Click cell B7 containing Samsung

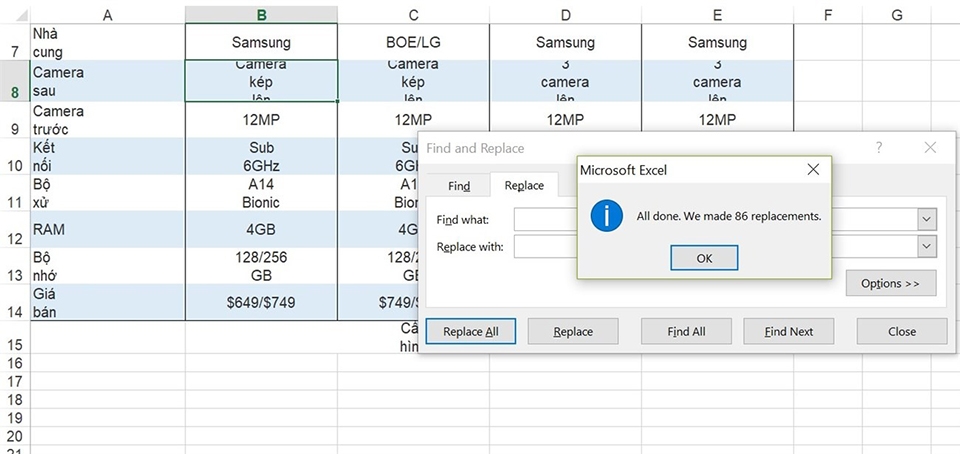[x=261, y=42]
